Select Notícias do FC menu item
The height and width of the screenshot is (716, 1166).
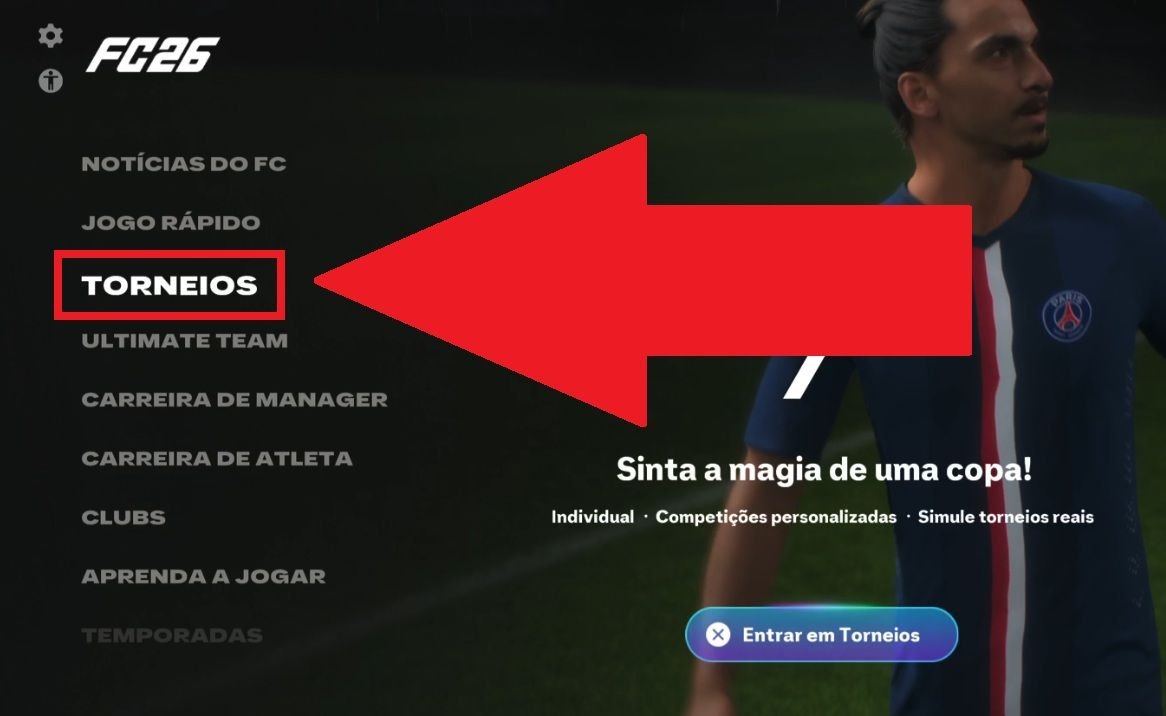(184, 164)
